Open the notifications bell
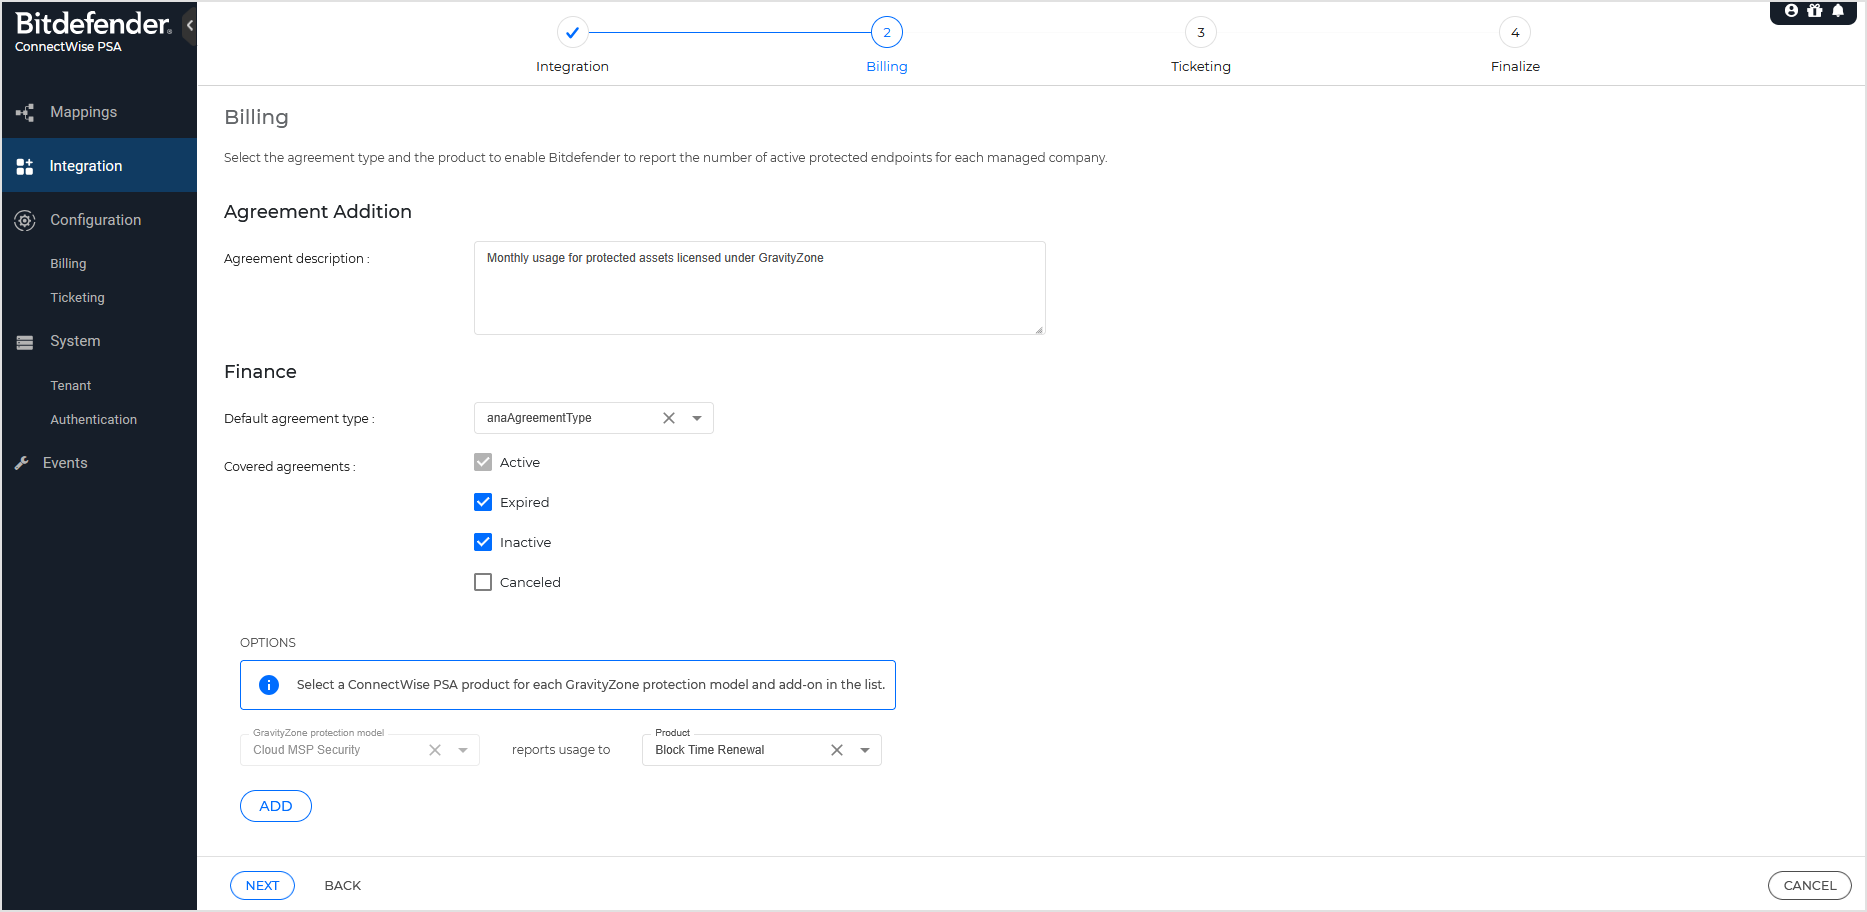The height and width of the screenshot is (912, 1867). point(1838,11)
